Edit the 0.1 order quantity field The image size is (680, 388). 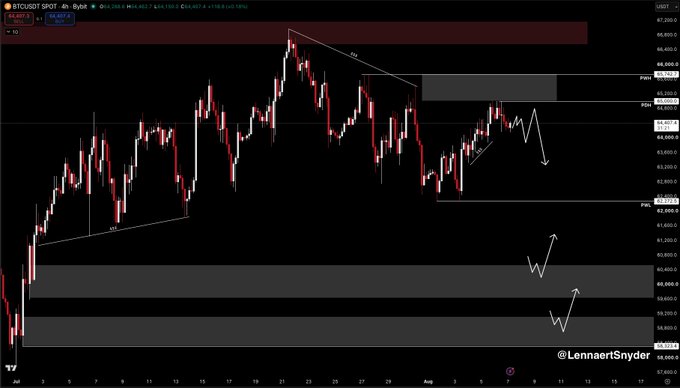39,19
